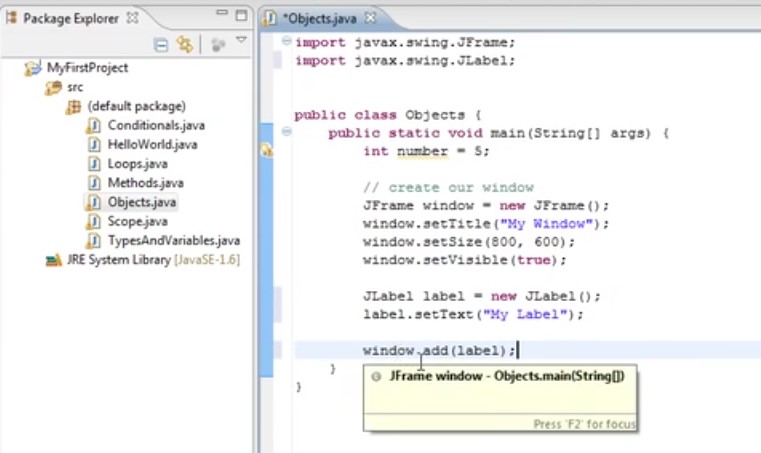Image resolution: width=761 pixels, height=453 pixels.
Task: Select the MyFirstProject project node
Action: tap(87, 68)
